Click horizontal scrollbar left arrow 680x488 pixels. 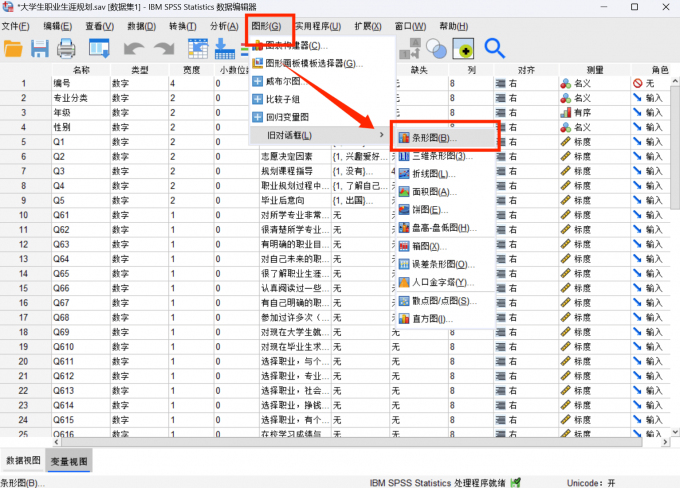pyautogui.click(x=56, y=442)
